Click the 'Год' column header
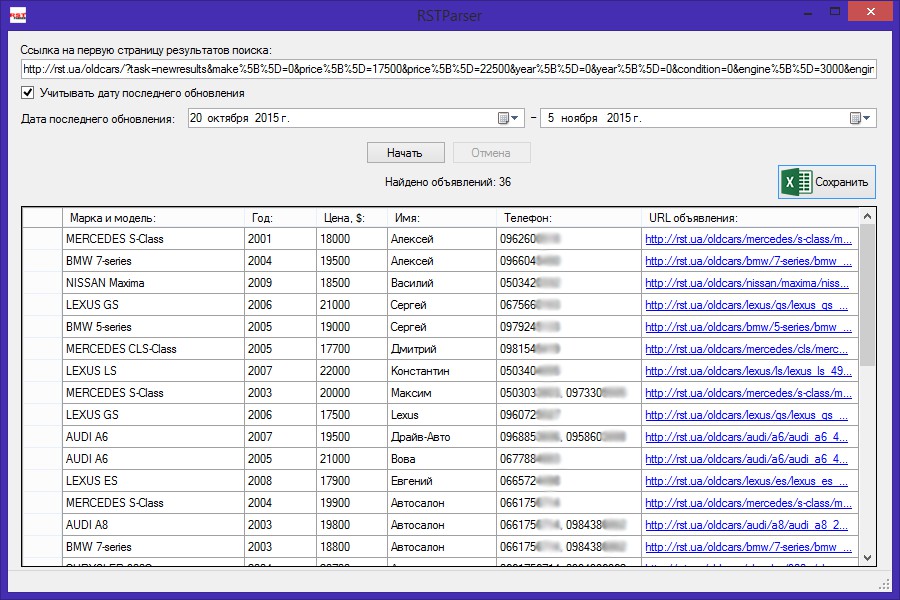This screenshot has height=600, width=900. (279, 217)
